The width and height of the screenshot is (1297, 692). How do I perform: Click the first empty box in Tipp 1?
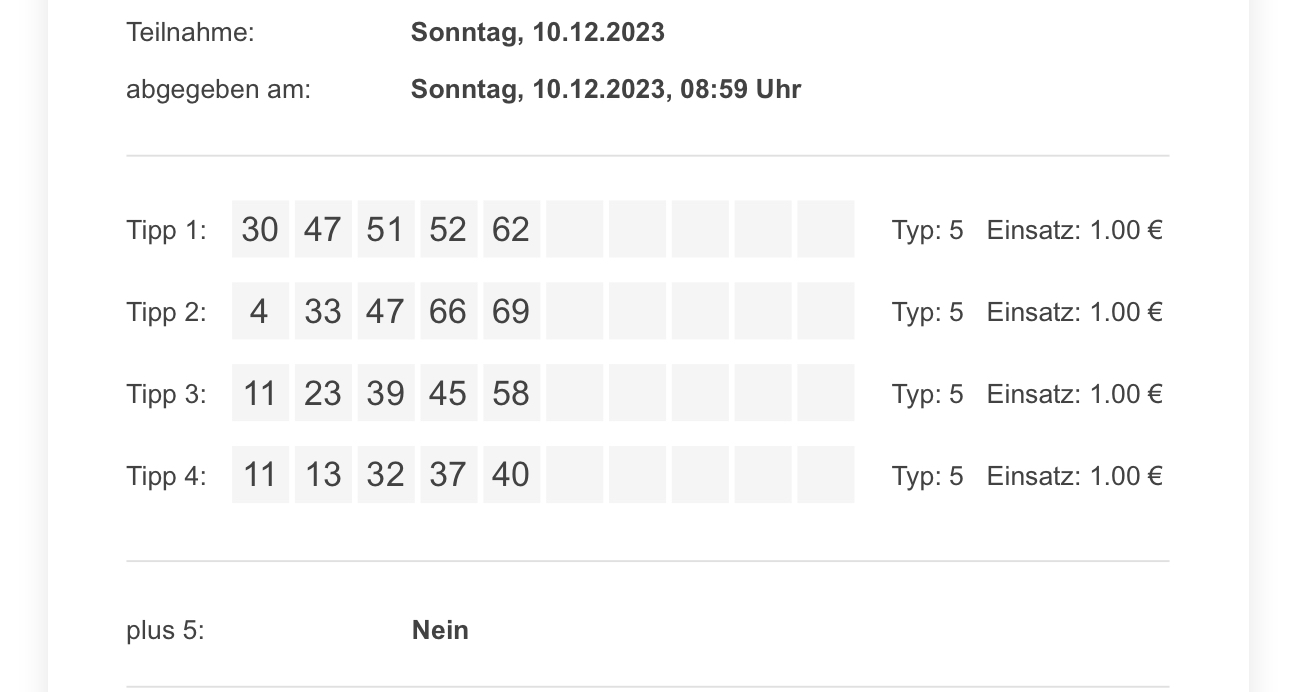click(574, 229)
